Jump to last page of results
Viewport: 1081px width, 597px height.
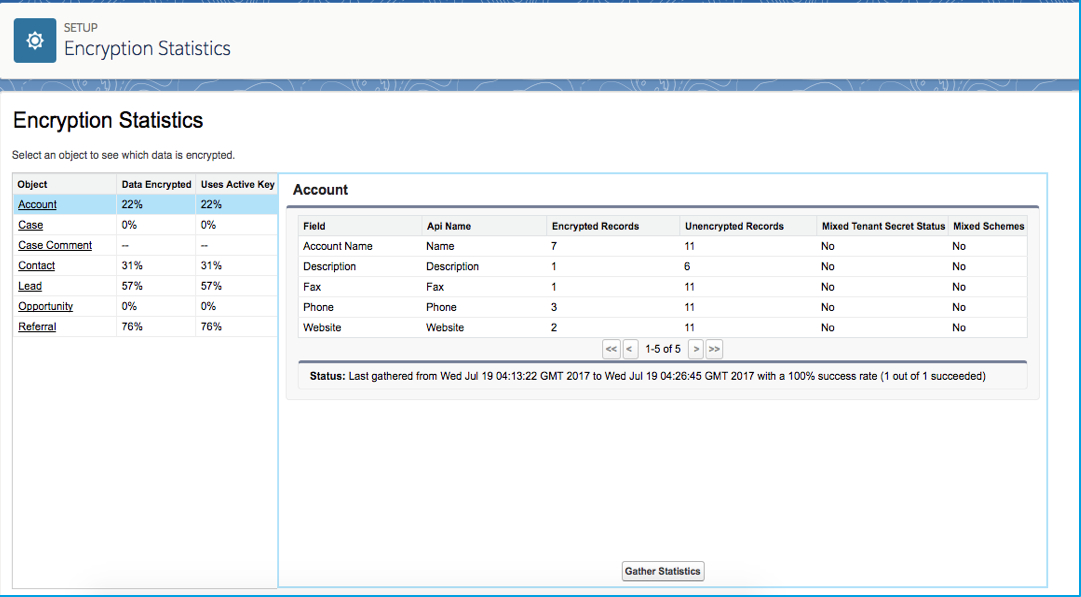point(714,349)
